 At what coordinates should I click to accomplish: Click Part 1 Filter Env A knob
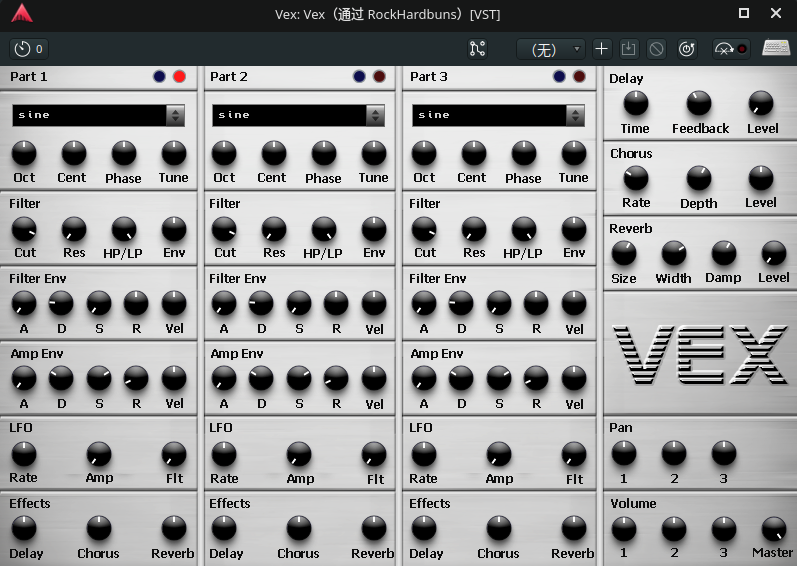pos(24,304)
